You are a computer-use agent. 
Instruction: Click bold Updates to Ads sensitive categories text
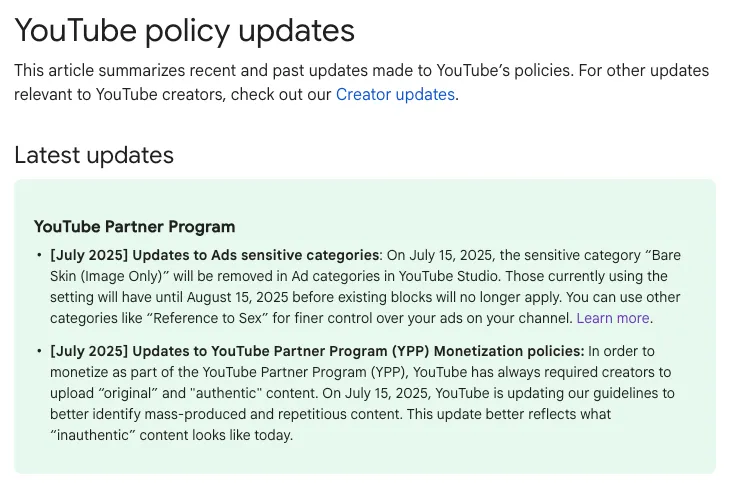255,255
